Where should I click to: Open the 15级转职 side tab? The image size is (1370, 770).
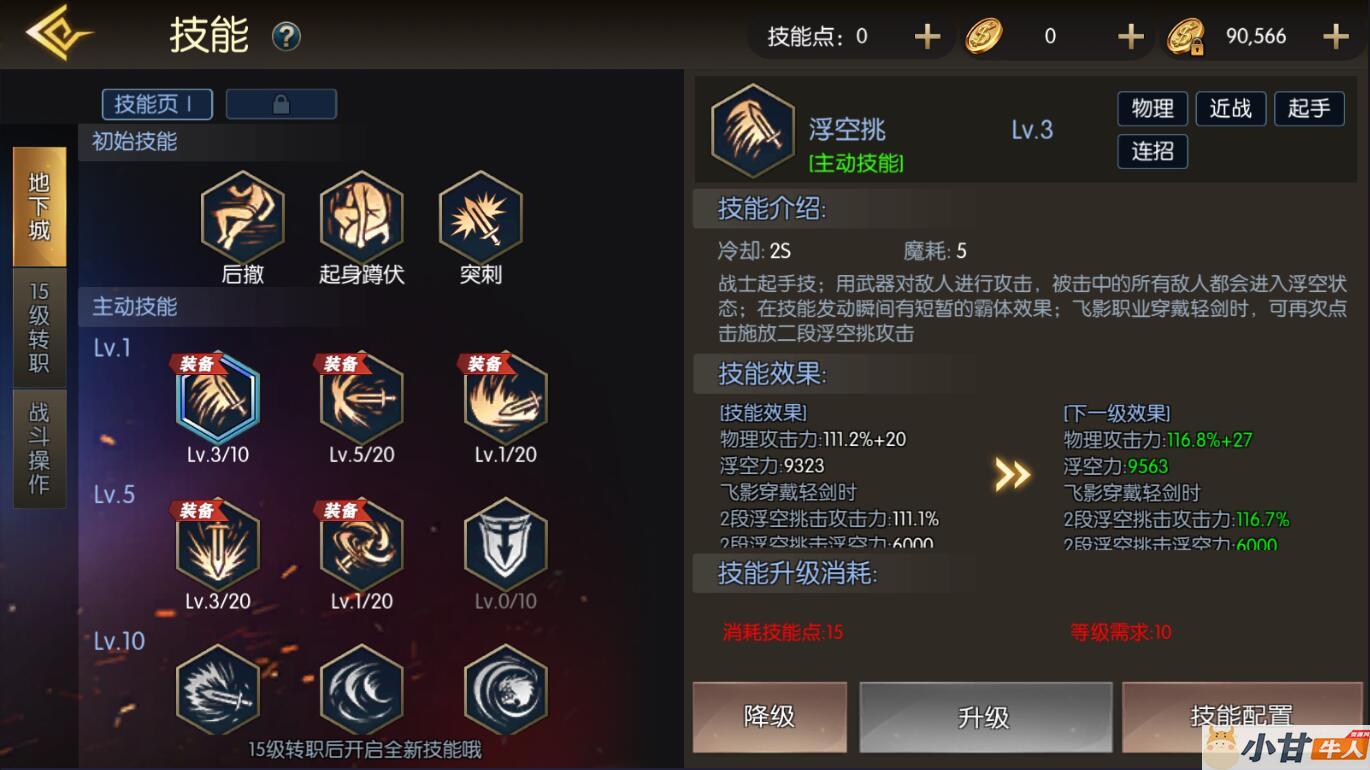(x=39, y=327)
